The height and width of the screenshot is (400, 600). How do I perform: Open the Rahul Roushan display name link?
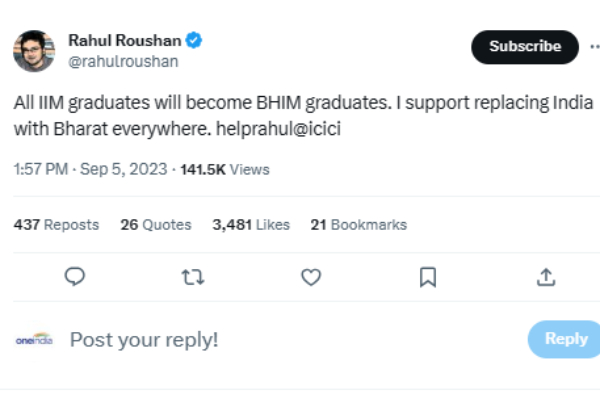click(125, 41)
